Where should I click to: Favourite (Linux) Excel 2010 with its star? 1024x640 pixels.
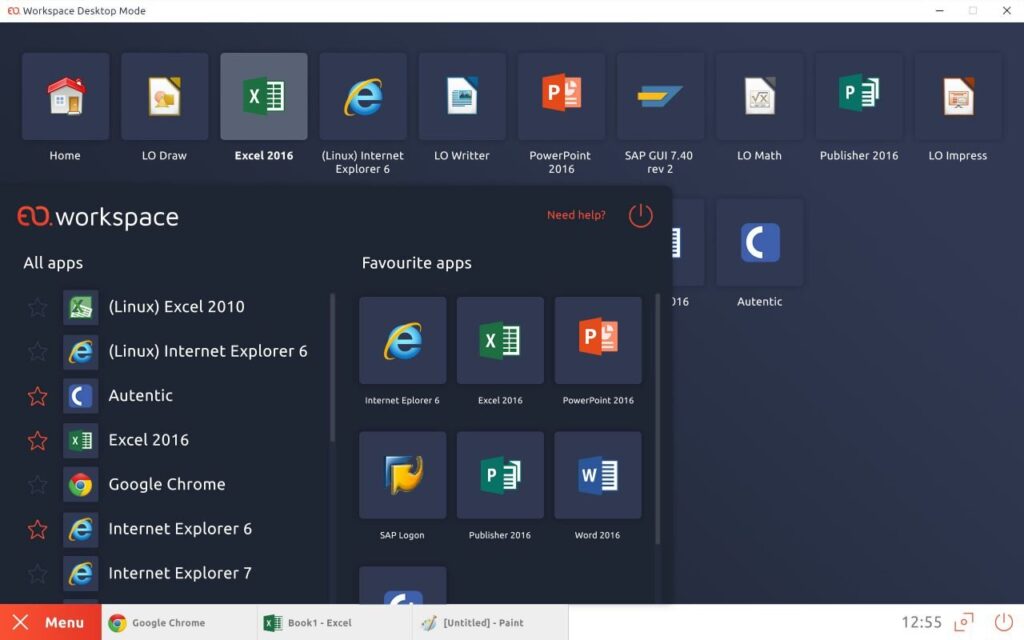coord(38,307)
